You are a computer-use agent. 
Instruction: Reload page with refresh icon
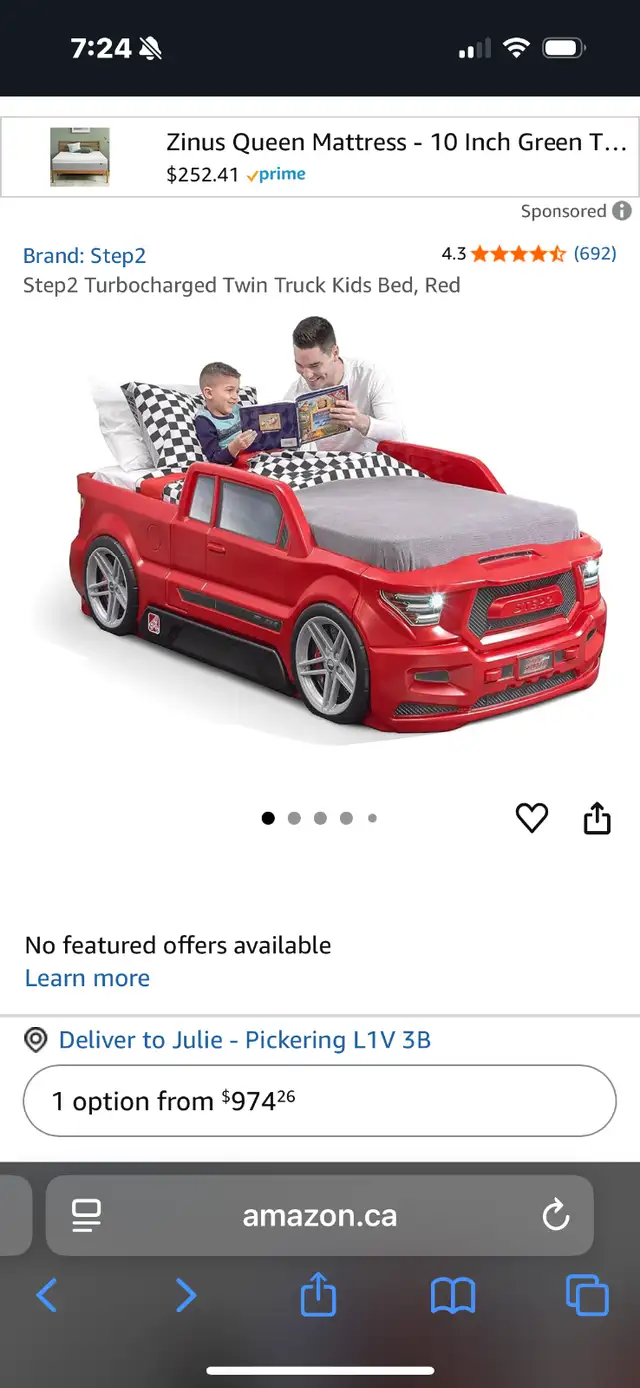pyautogui.click(x=556, y=1216)
